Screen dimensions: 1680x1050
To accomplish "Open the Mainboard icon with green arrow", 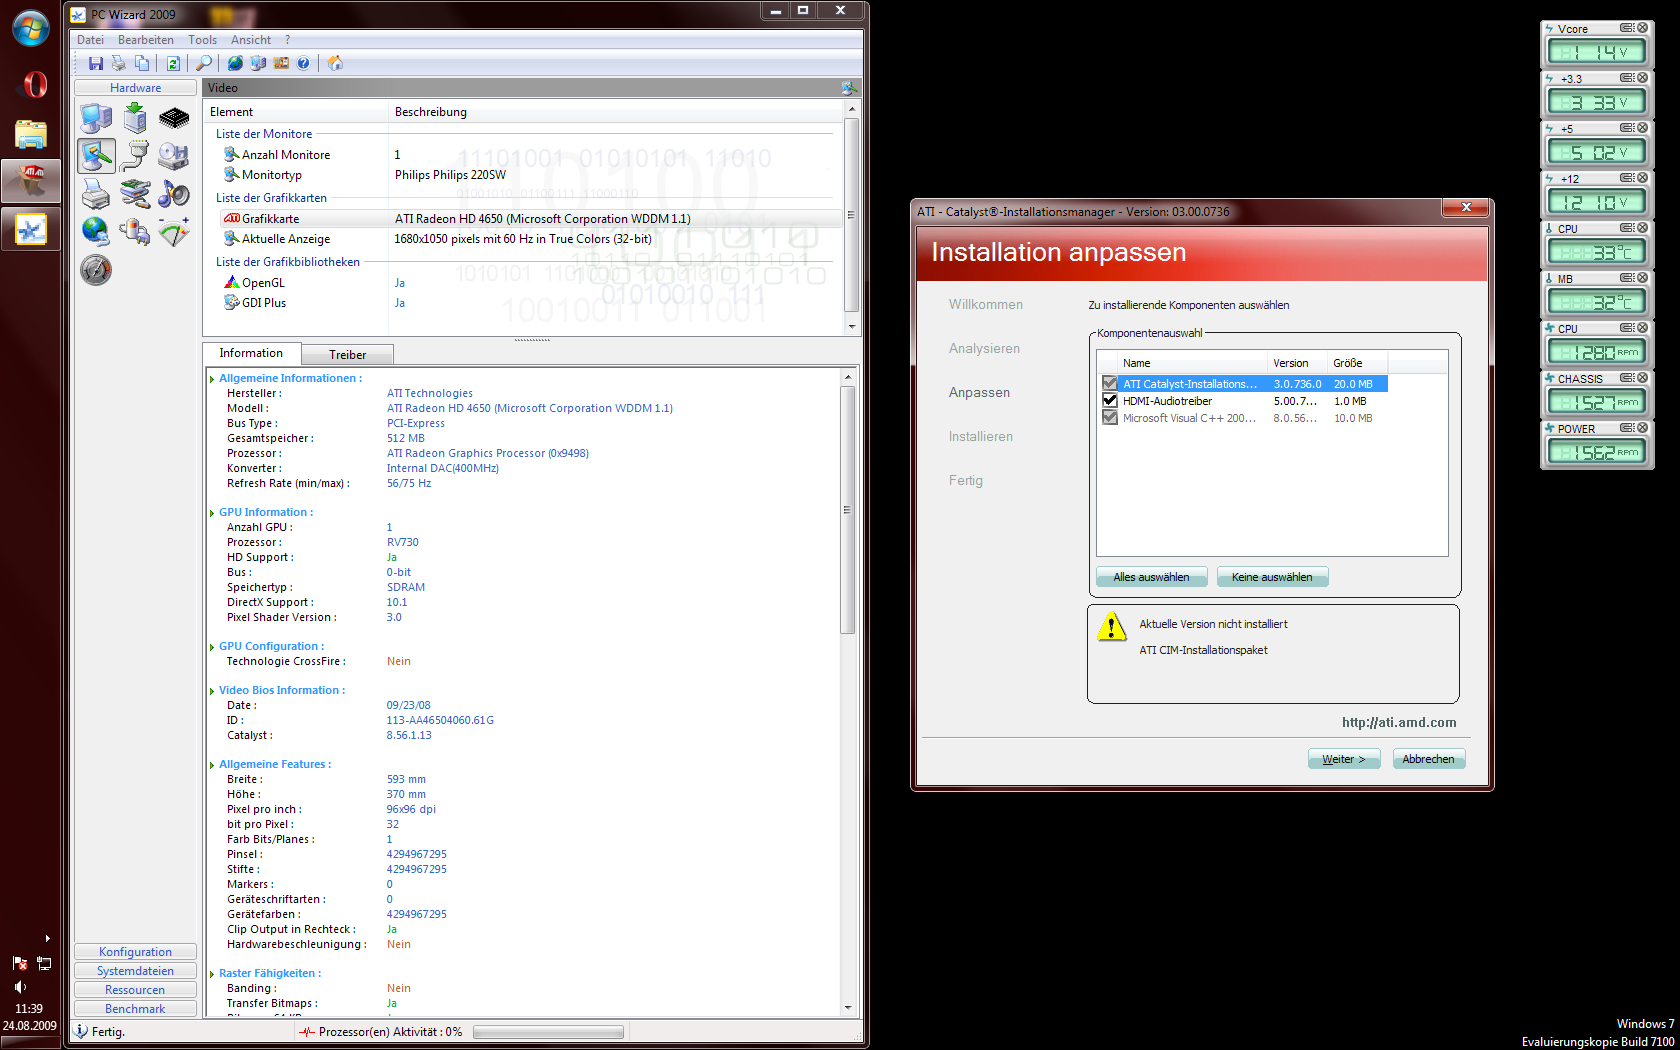I will point(135,119).
